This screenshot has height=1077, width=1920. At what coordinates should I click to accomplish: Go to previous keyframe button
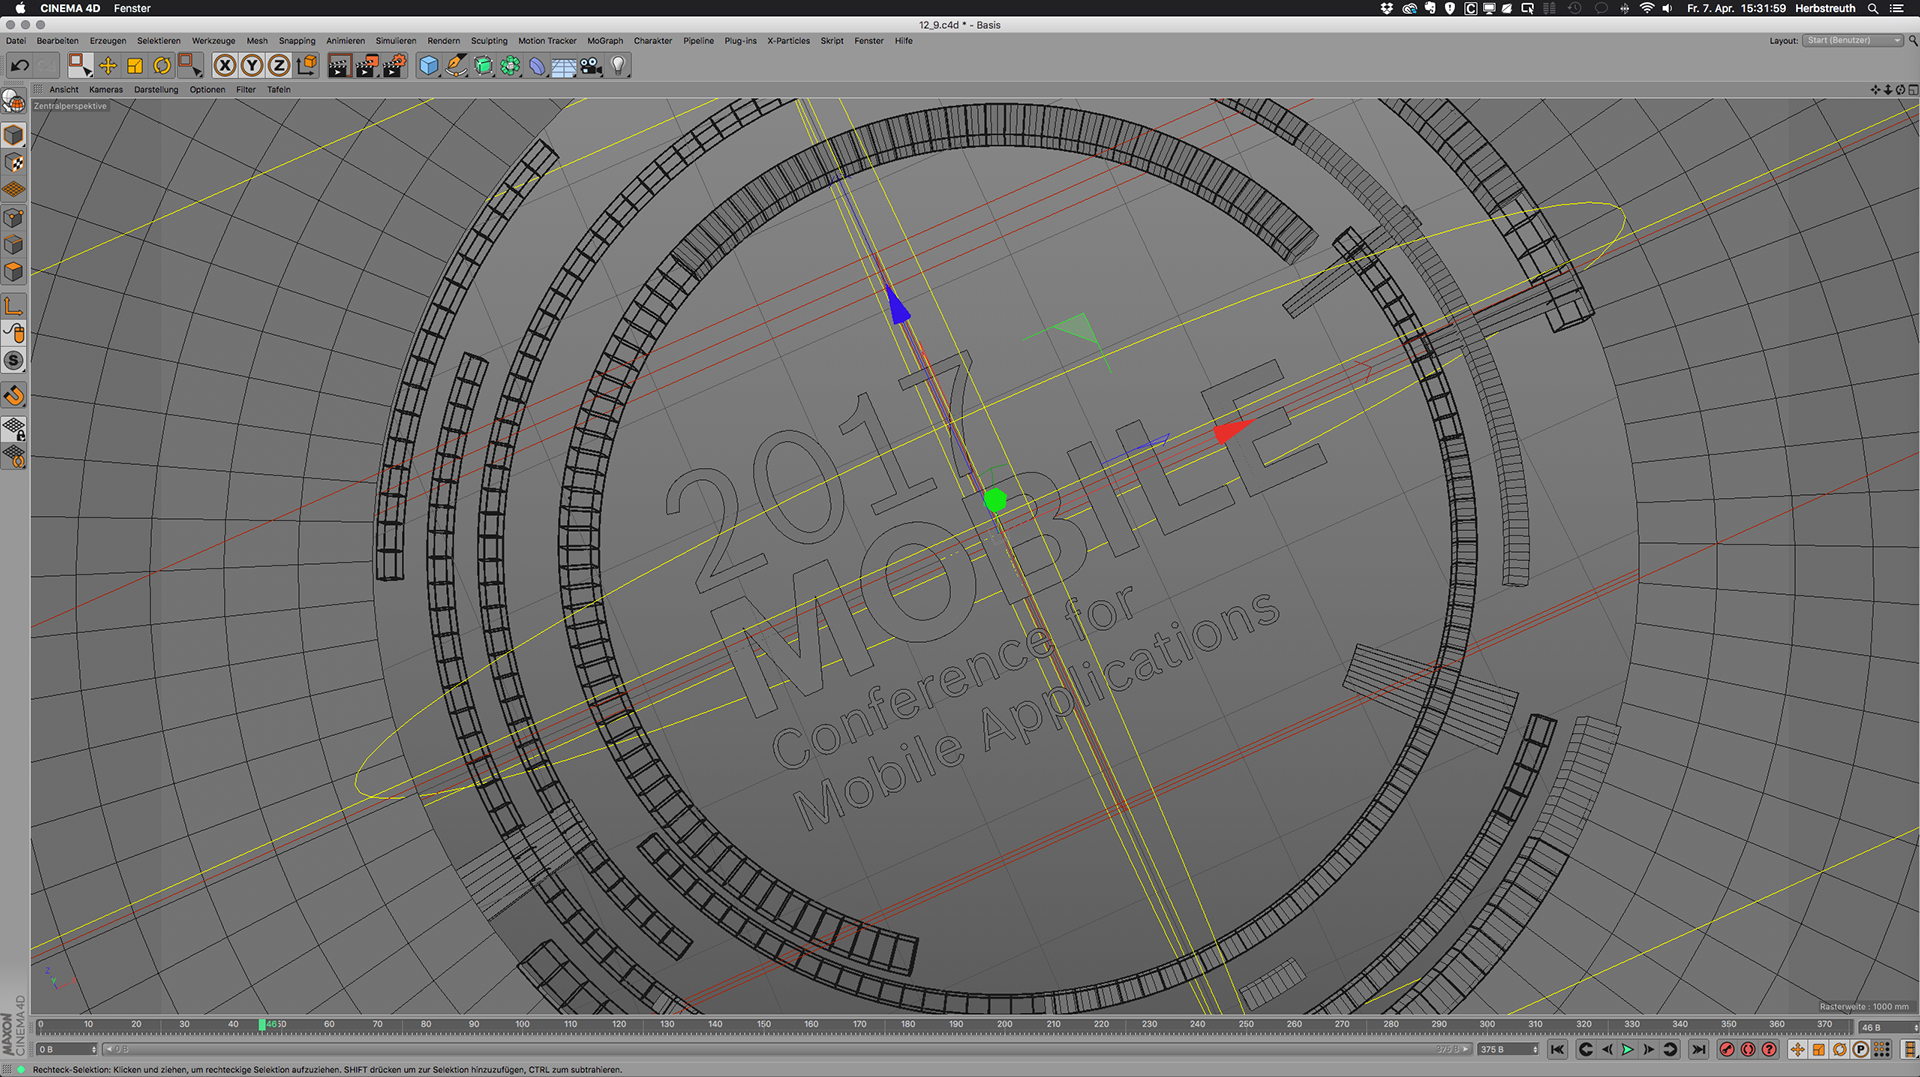point(1585,1050)
